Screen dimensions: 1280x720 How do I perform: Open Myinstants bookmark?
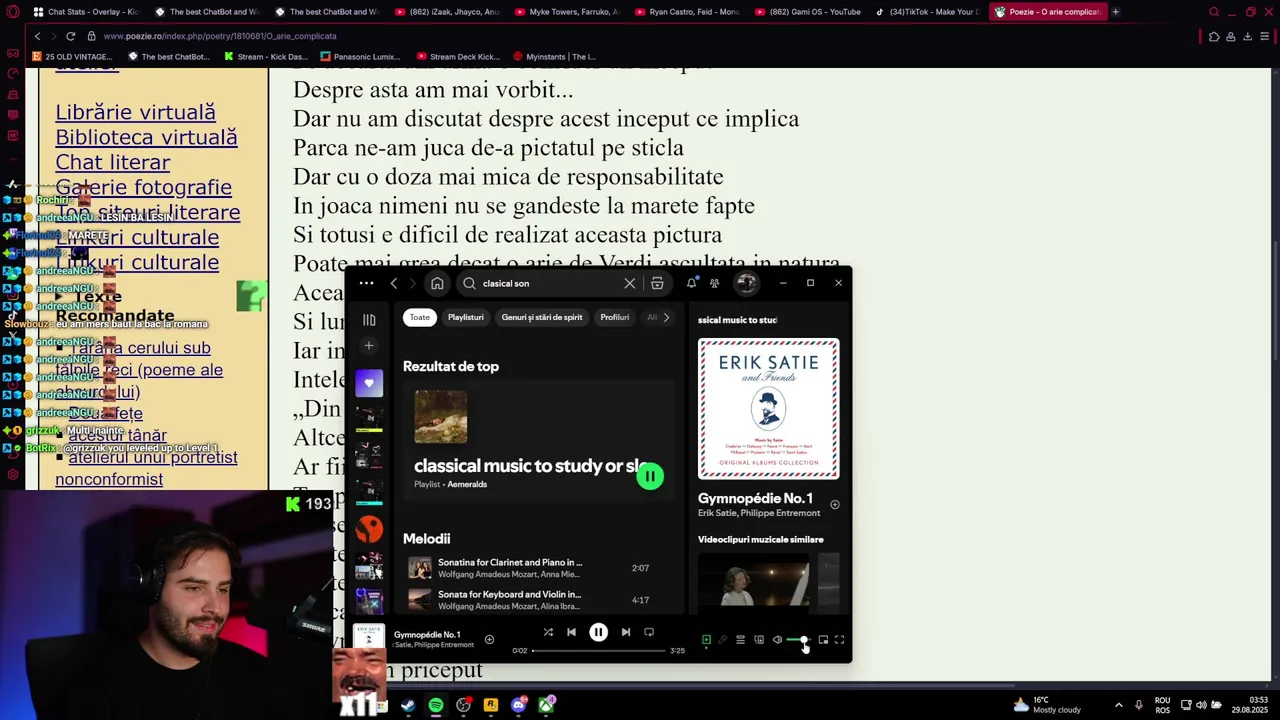(553, 57)
